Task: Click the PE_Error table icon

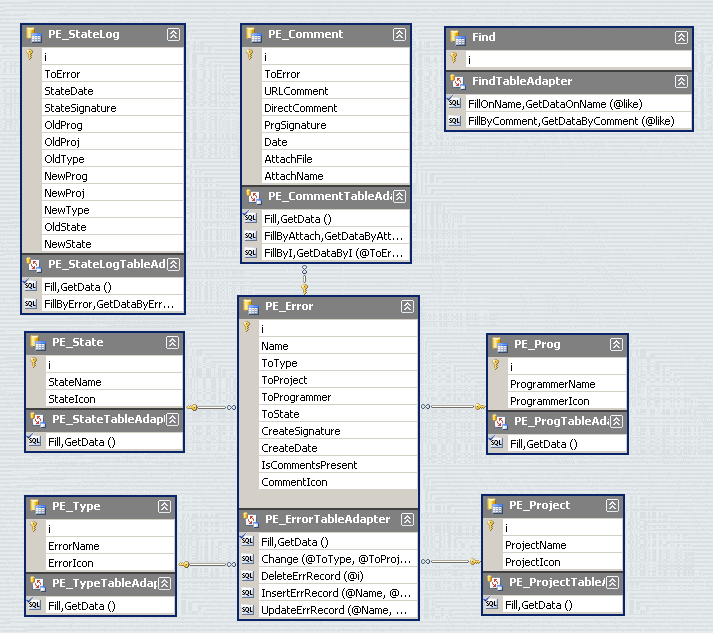Action: [251, 306]
